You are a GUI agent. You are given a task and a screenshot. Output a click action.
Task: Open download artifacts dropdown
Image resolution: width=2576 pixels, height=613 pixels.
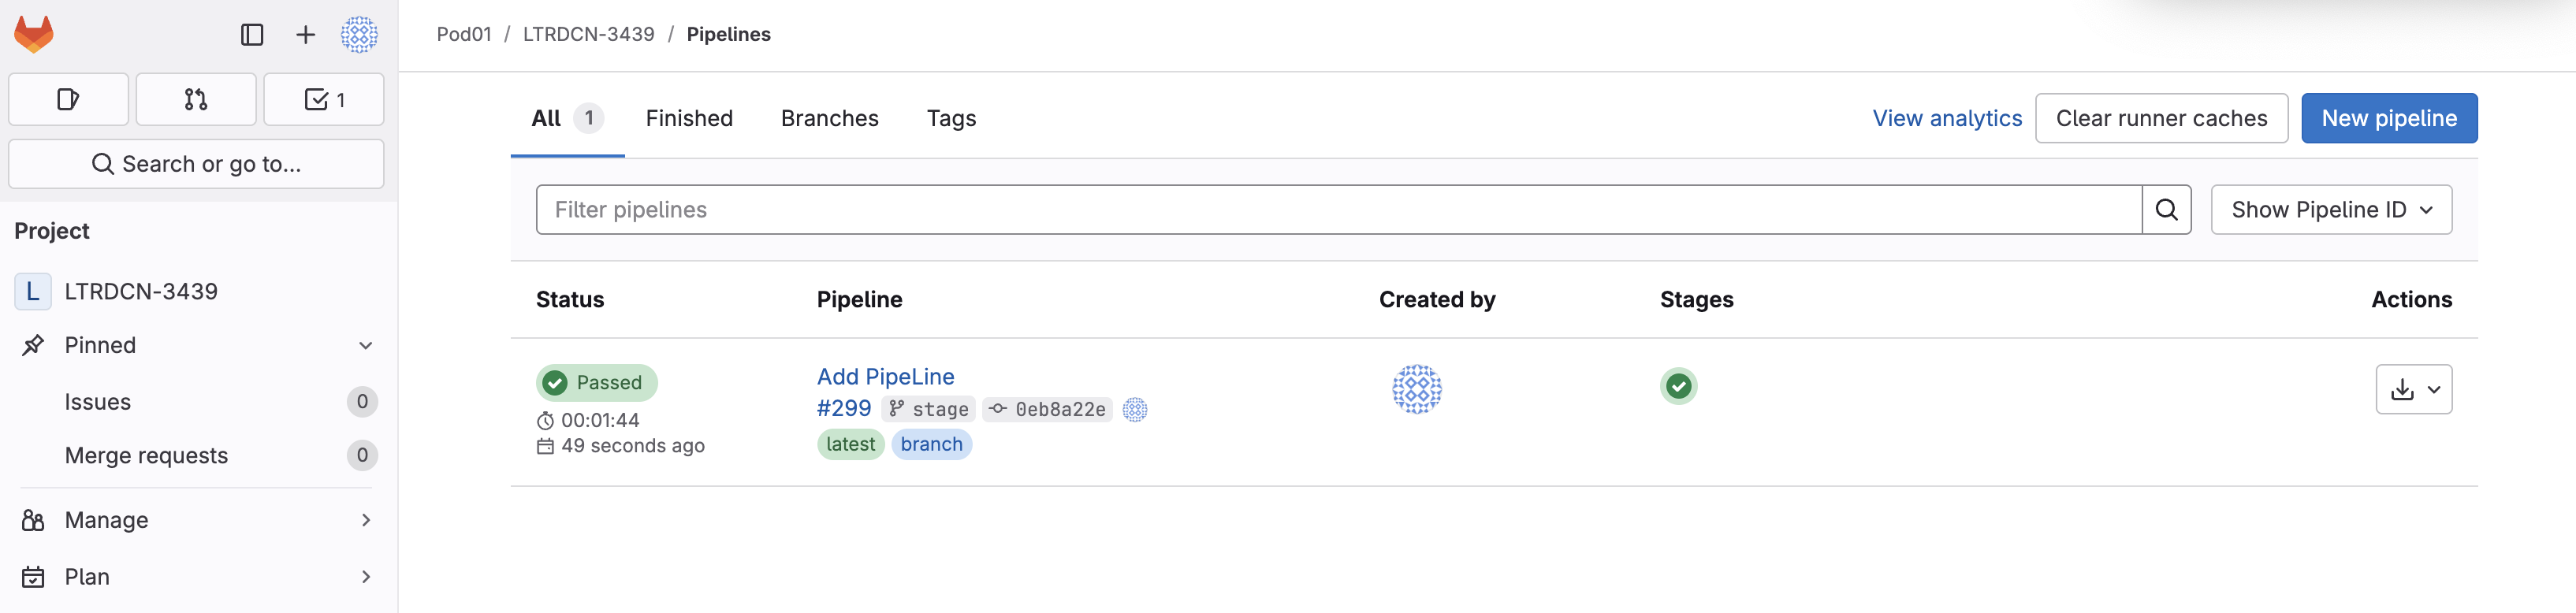2413,389
